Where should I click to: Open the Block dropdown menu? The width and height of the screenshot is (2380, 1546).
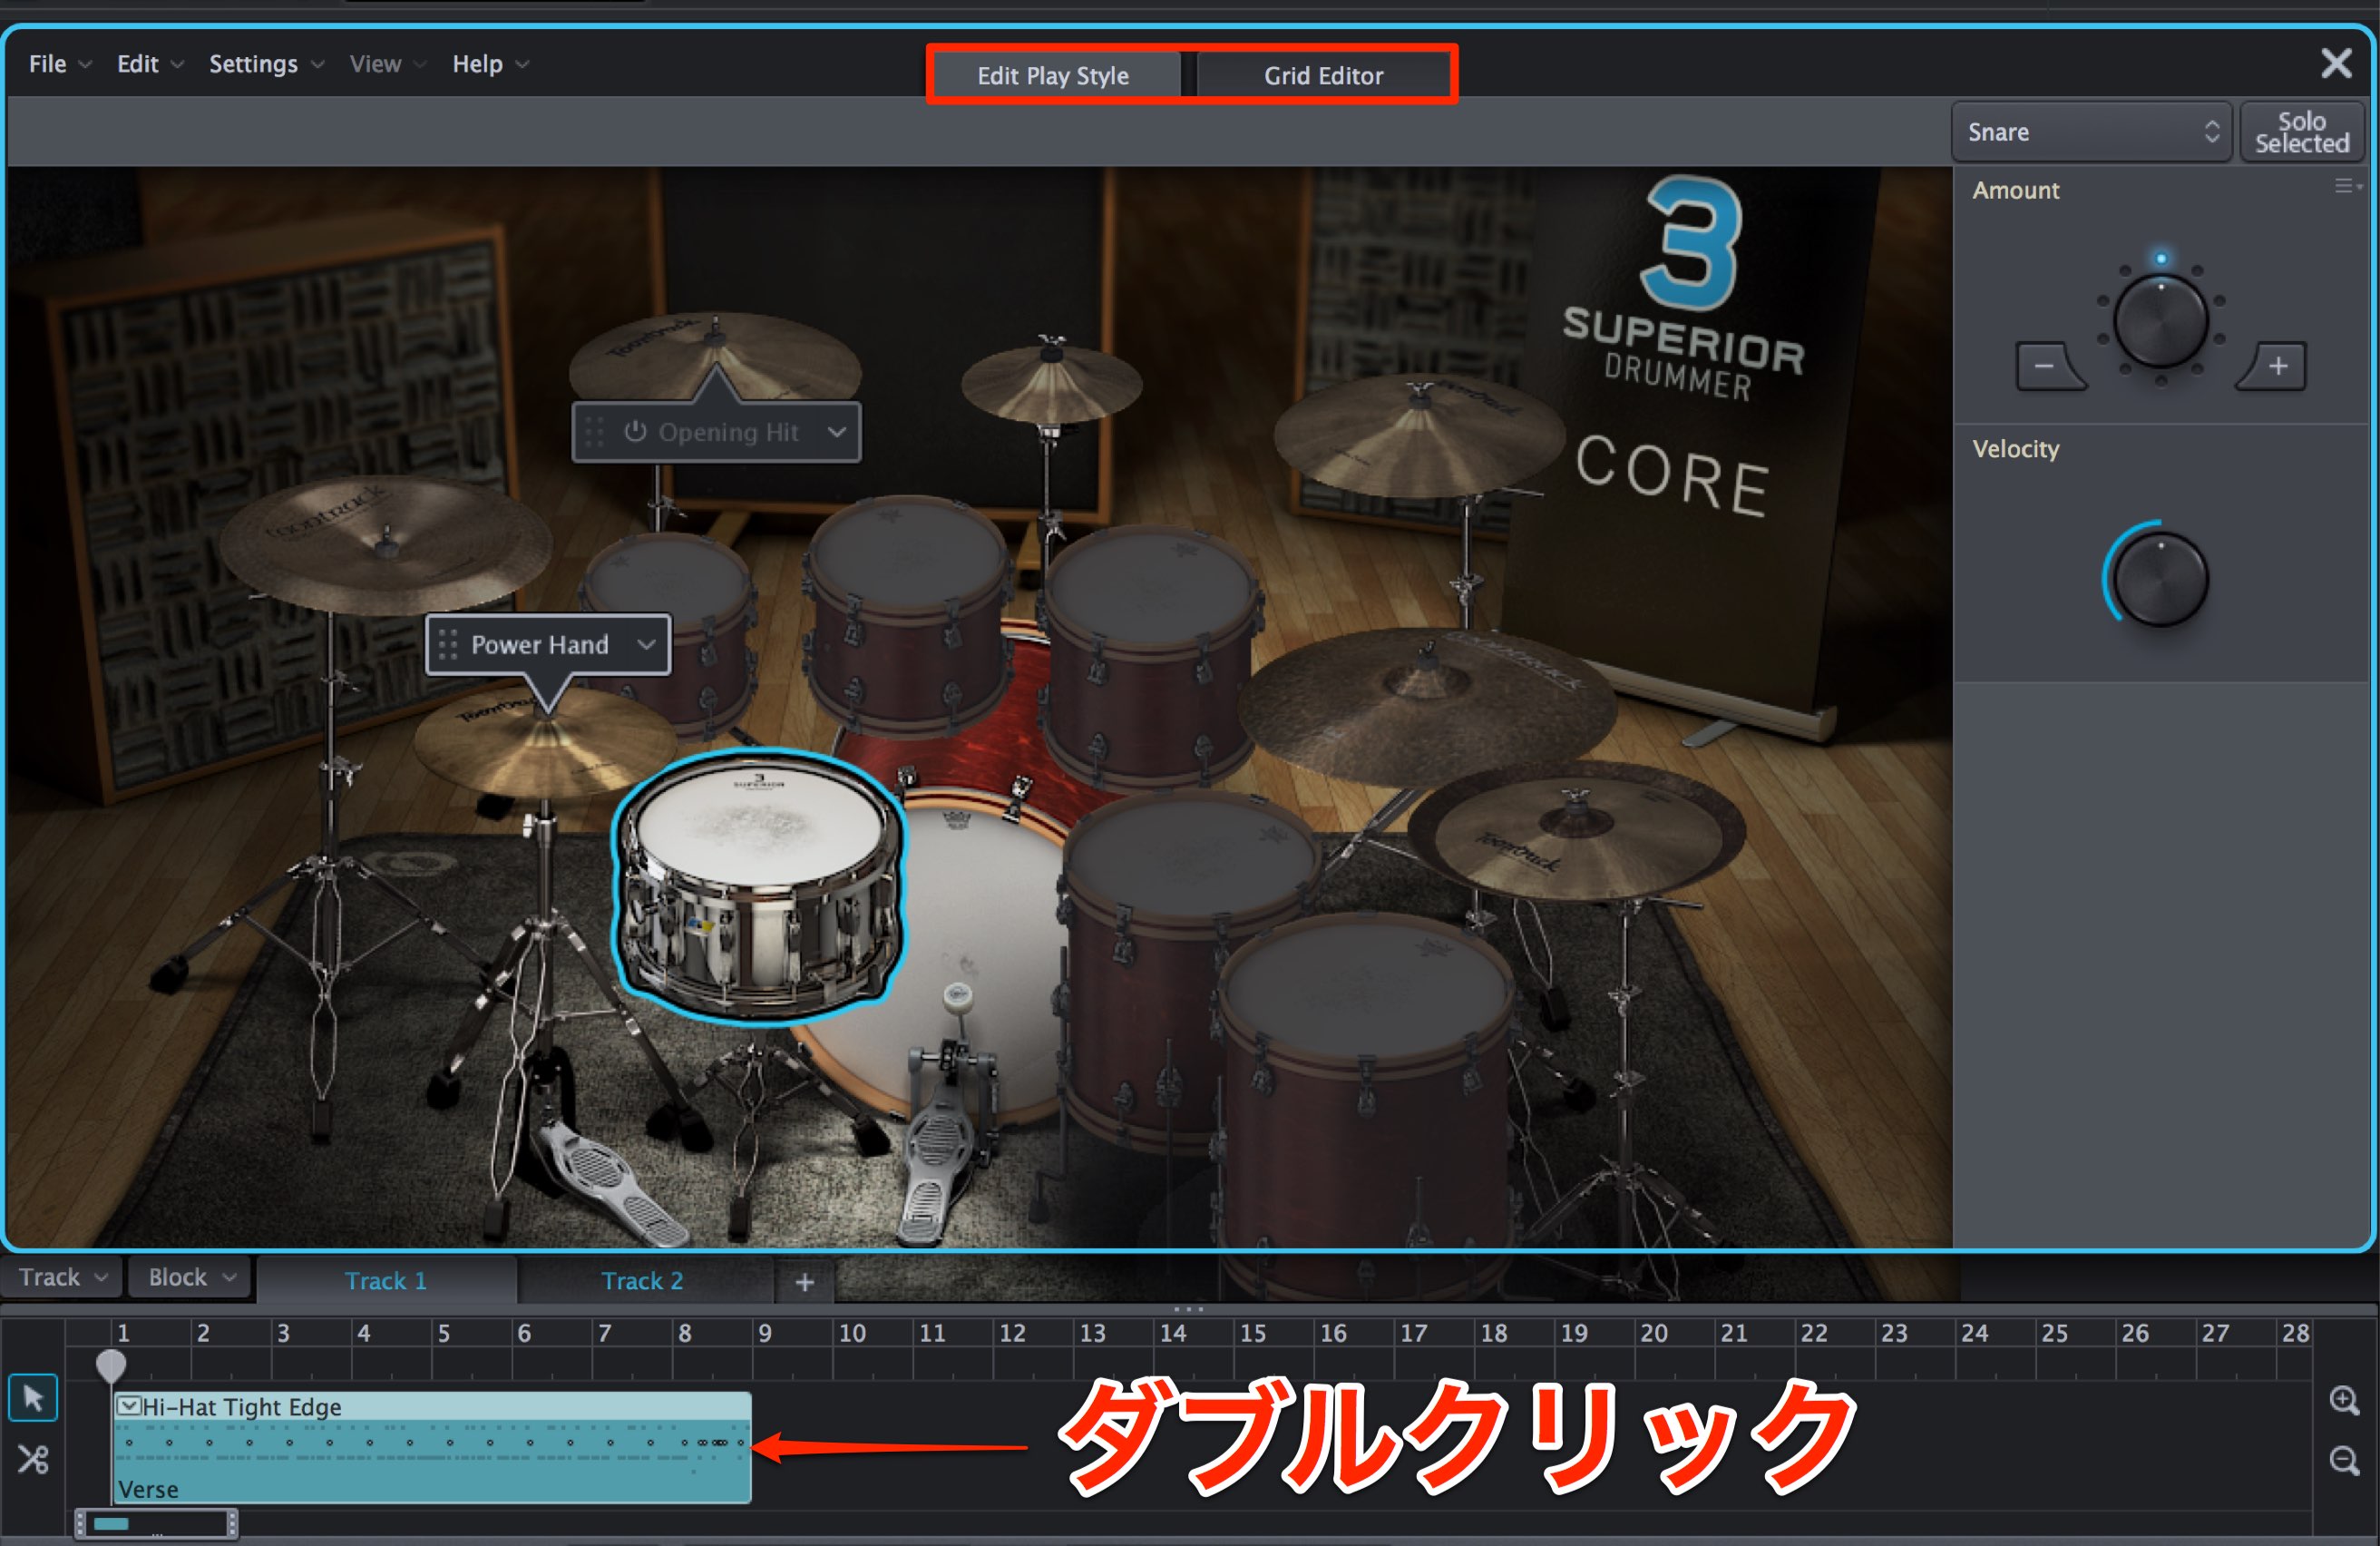188,1278
